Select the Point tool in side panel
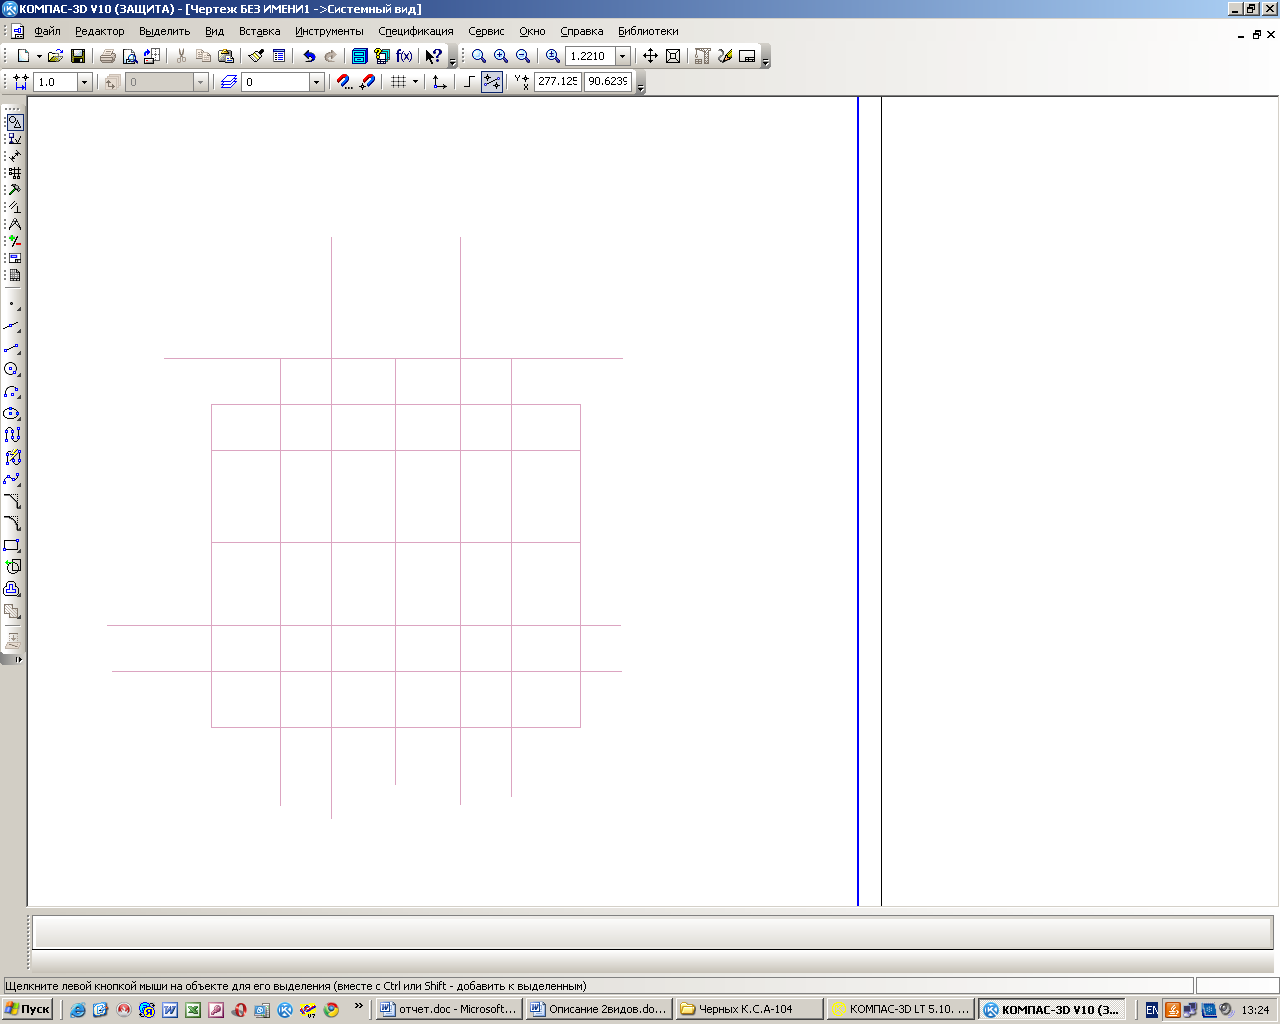Screen dimensions: 1280x1024 12,304
